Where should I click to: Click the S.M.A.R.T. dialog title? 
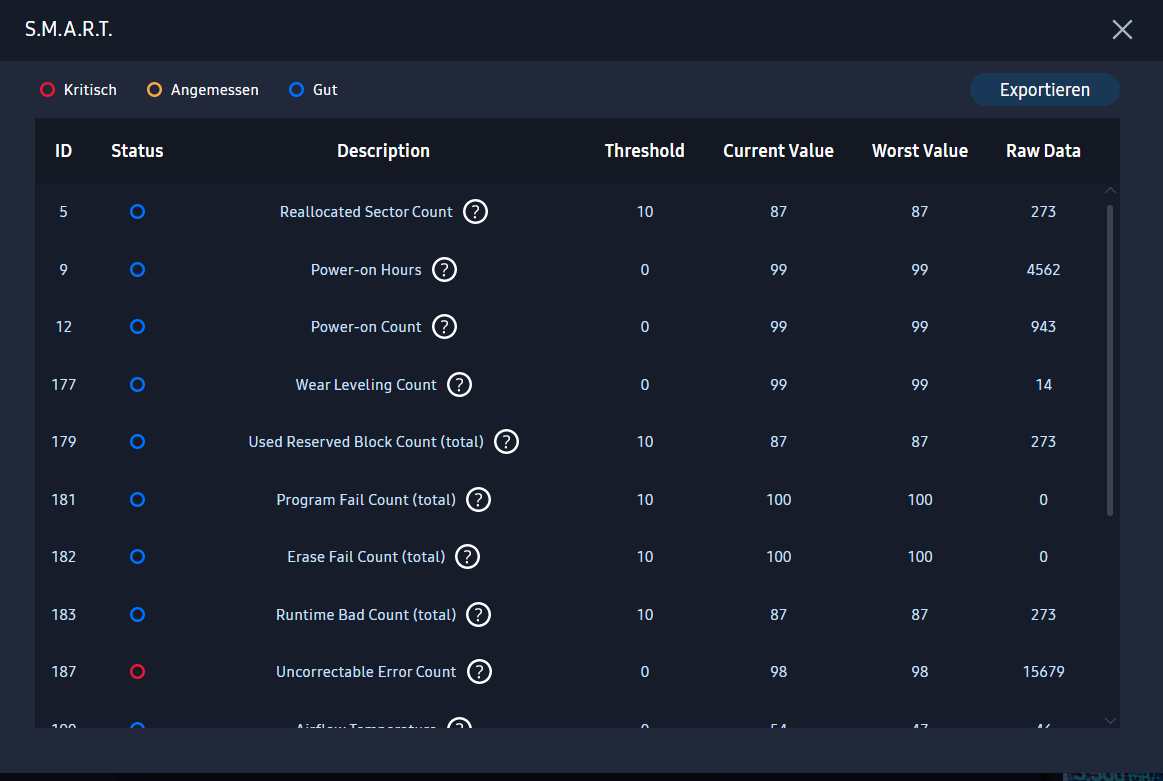pos(68,30)
